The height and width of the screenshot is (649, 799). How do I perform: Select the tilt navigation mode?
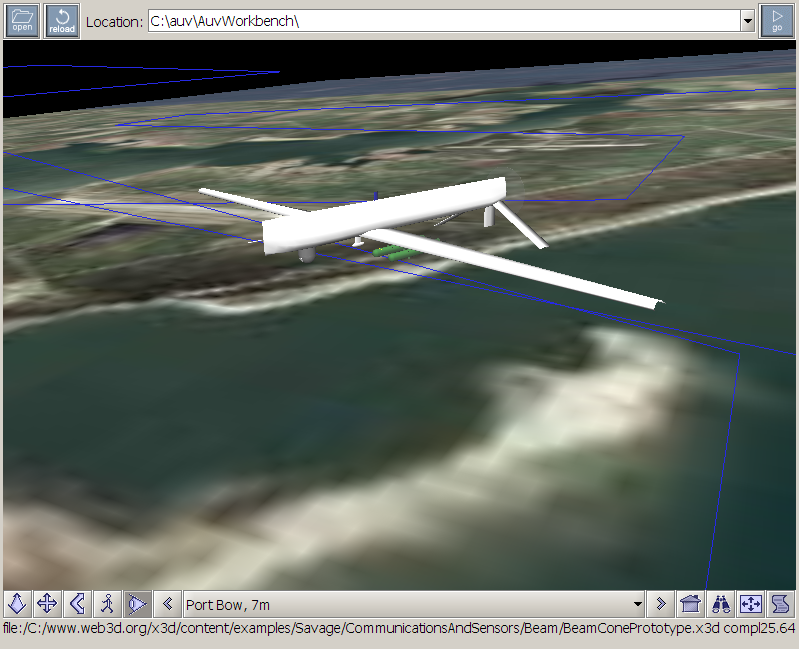click(77, 604)
